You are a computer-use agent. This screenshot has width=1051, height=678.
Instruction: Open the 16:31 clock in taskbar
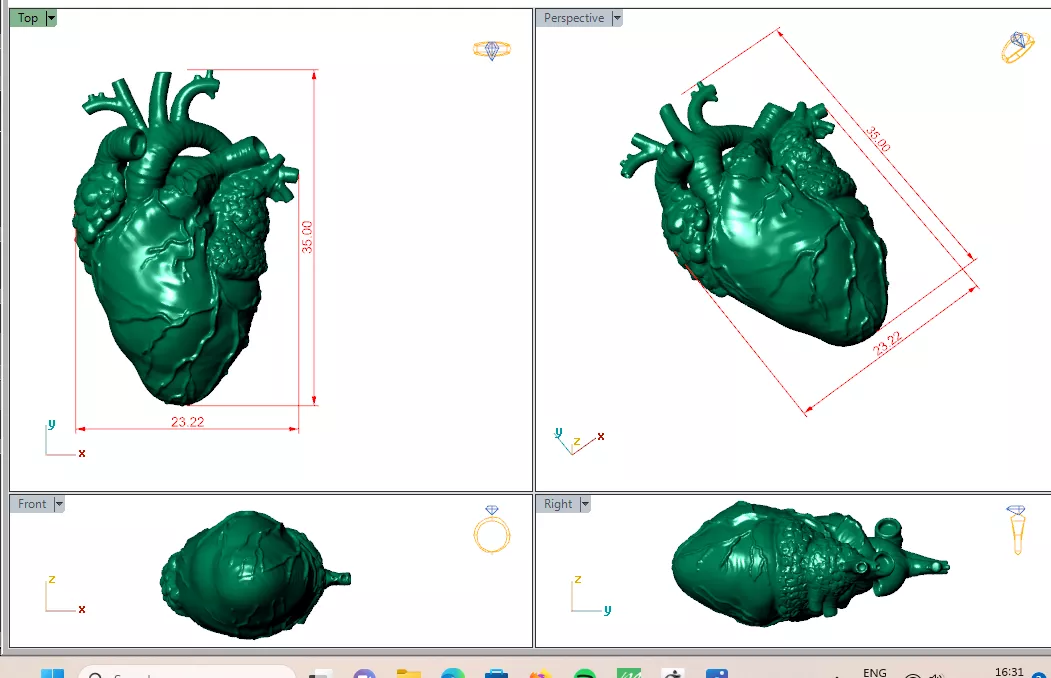click(1009, 671)
